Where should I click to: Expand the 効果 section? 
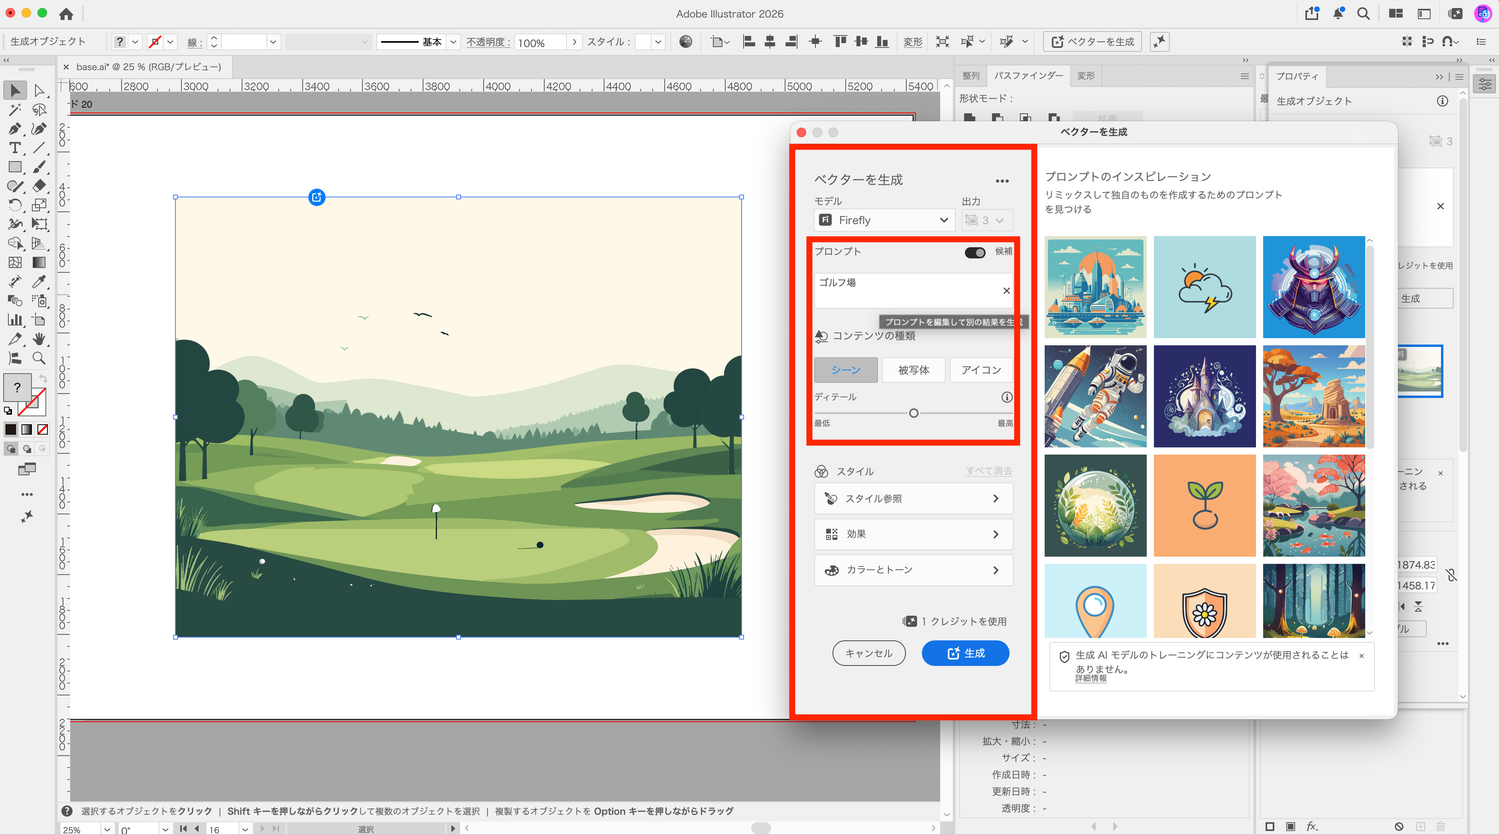pos(913,534)
